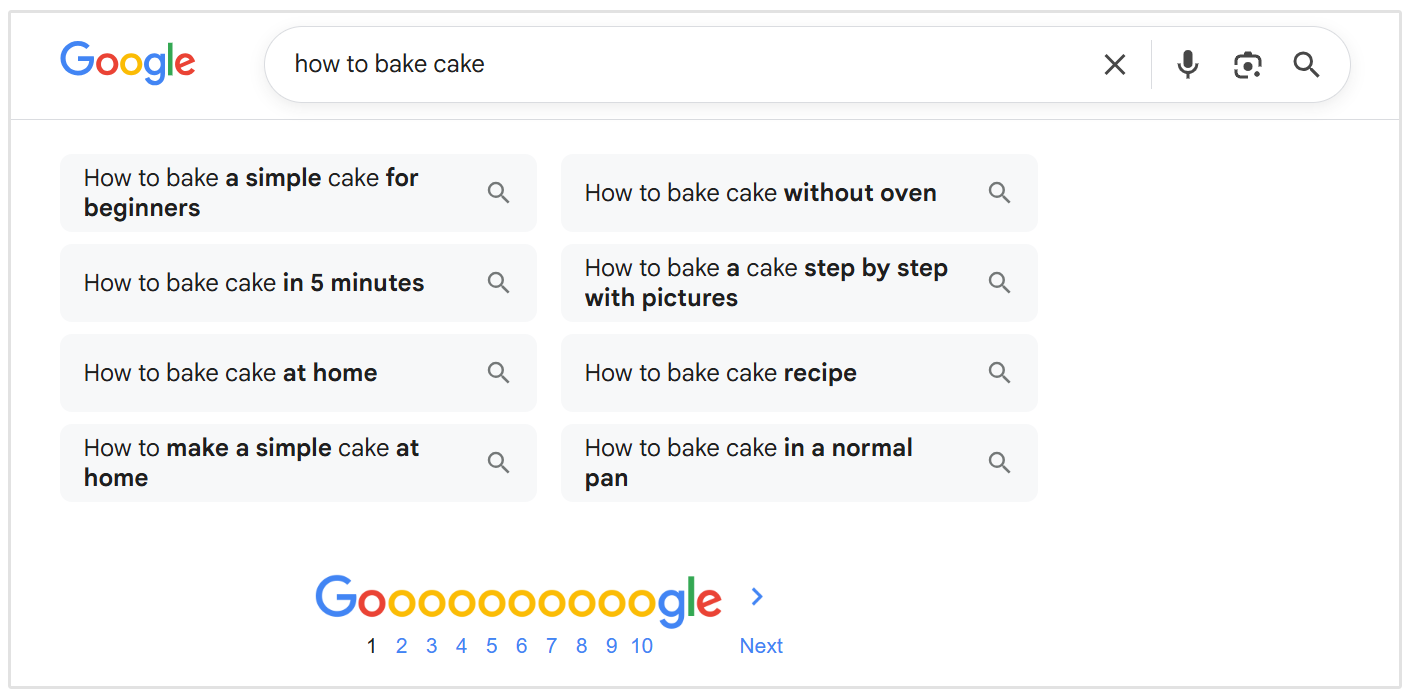Open 'How to make a simple cake at home' suggestion

pyautogui.click(x=251, y=462)
